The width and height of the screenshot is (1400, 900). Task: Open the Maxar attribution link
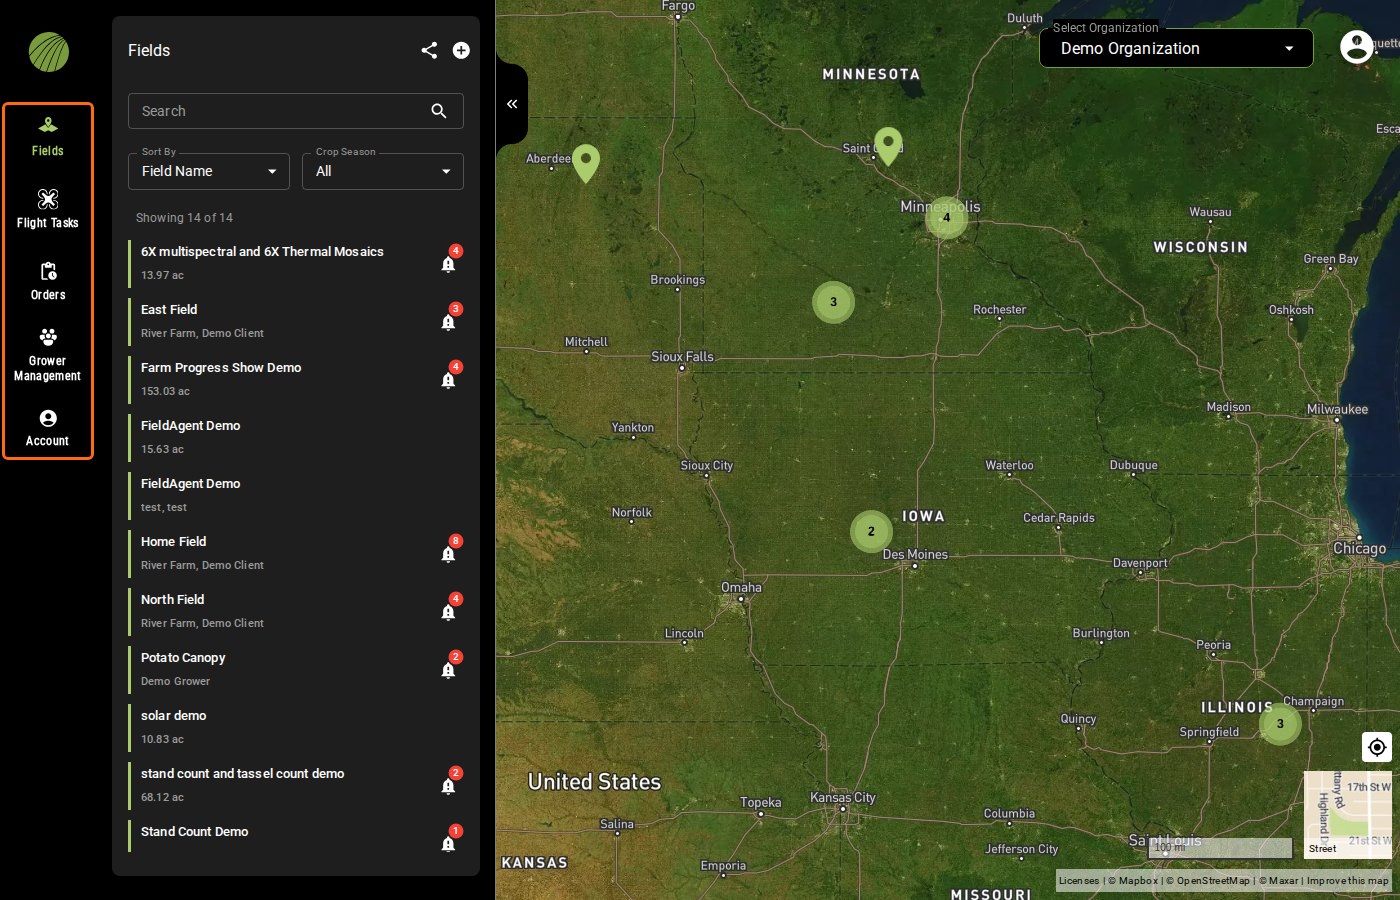(x=1279, y=881)
